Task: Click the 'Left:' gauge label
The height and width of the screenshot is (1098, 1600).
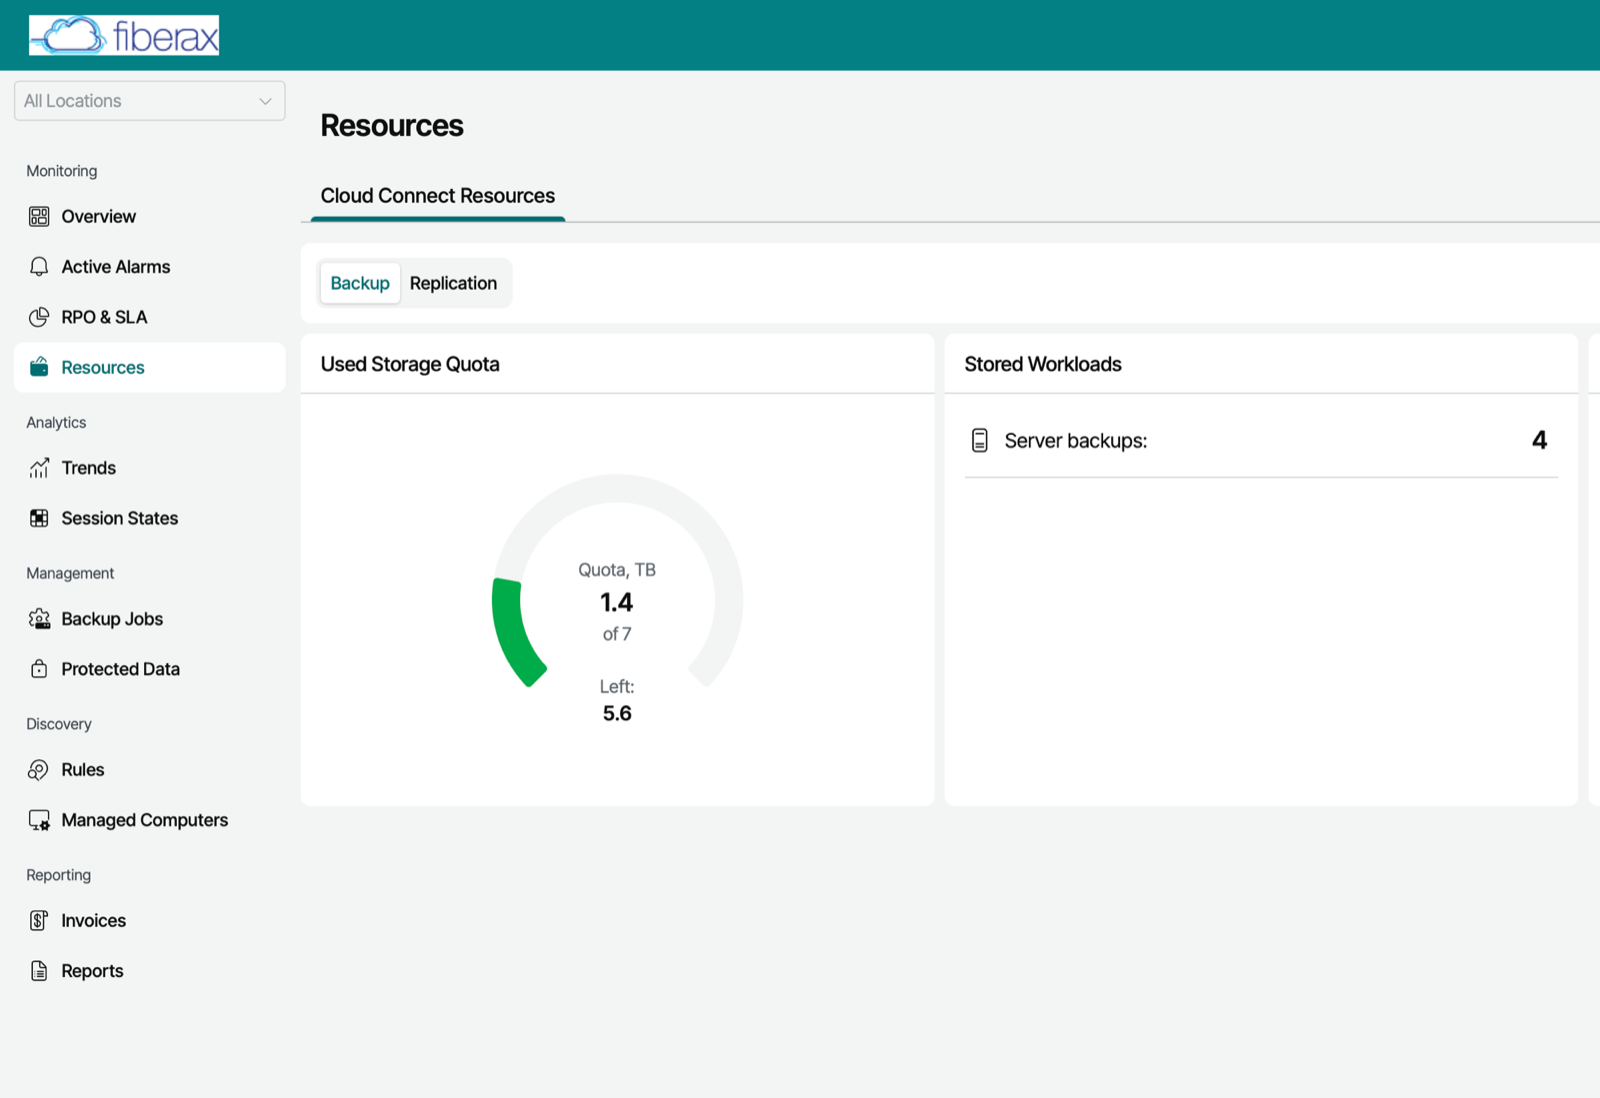Action: pyautogui.click(x=617, y=686)
